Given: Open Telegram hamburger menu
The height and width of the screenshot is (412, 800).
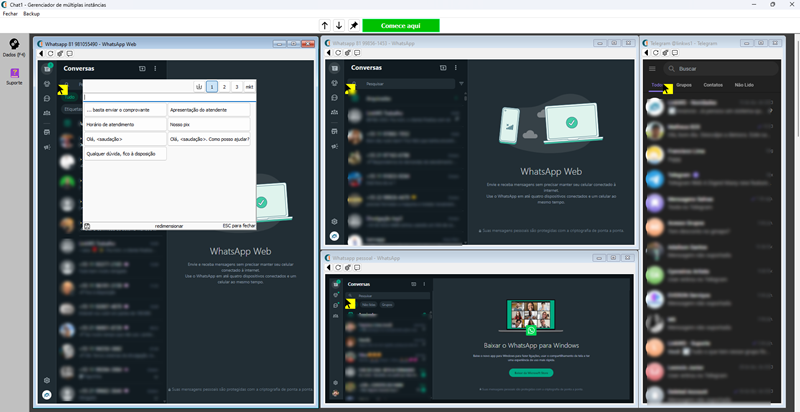Looking at the screenshot, I should pos(653,69).
